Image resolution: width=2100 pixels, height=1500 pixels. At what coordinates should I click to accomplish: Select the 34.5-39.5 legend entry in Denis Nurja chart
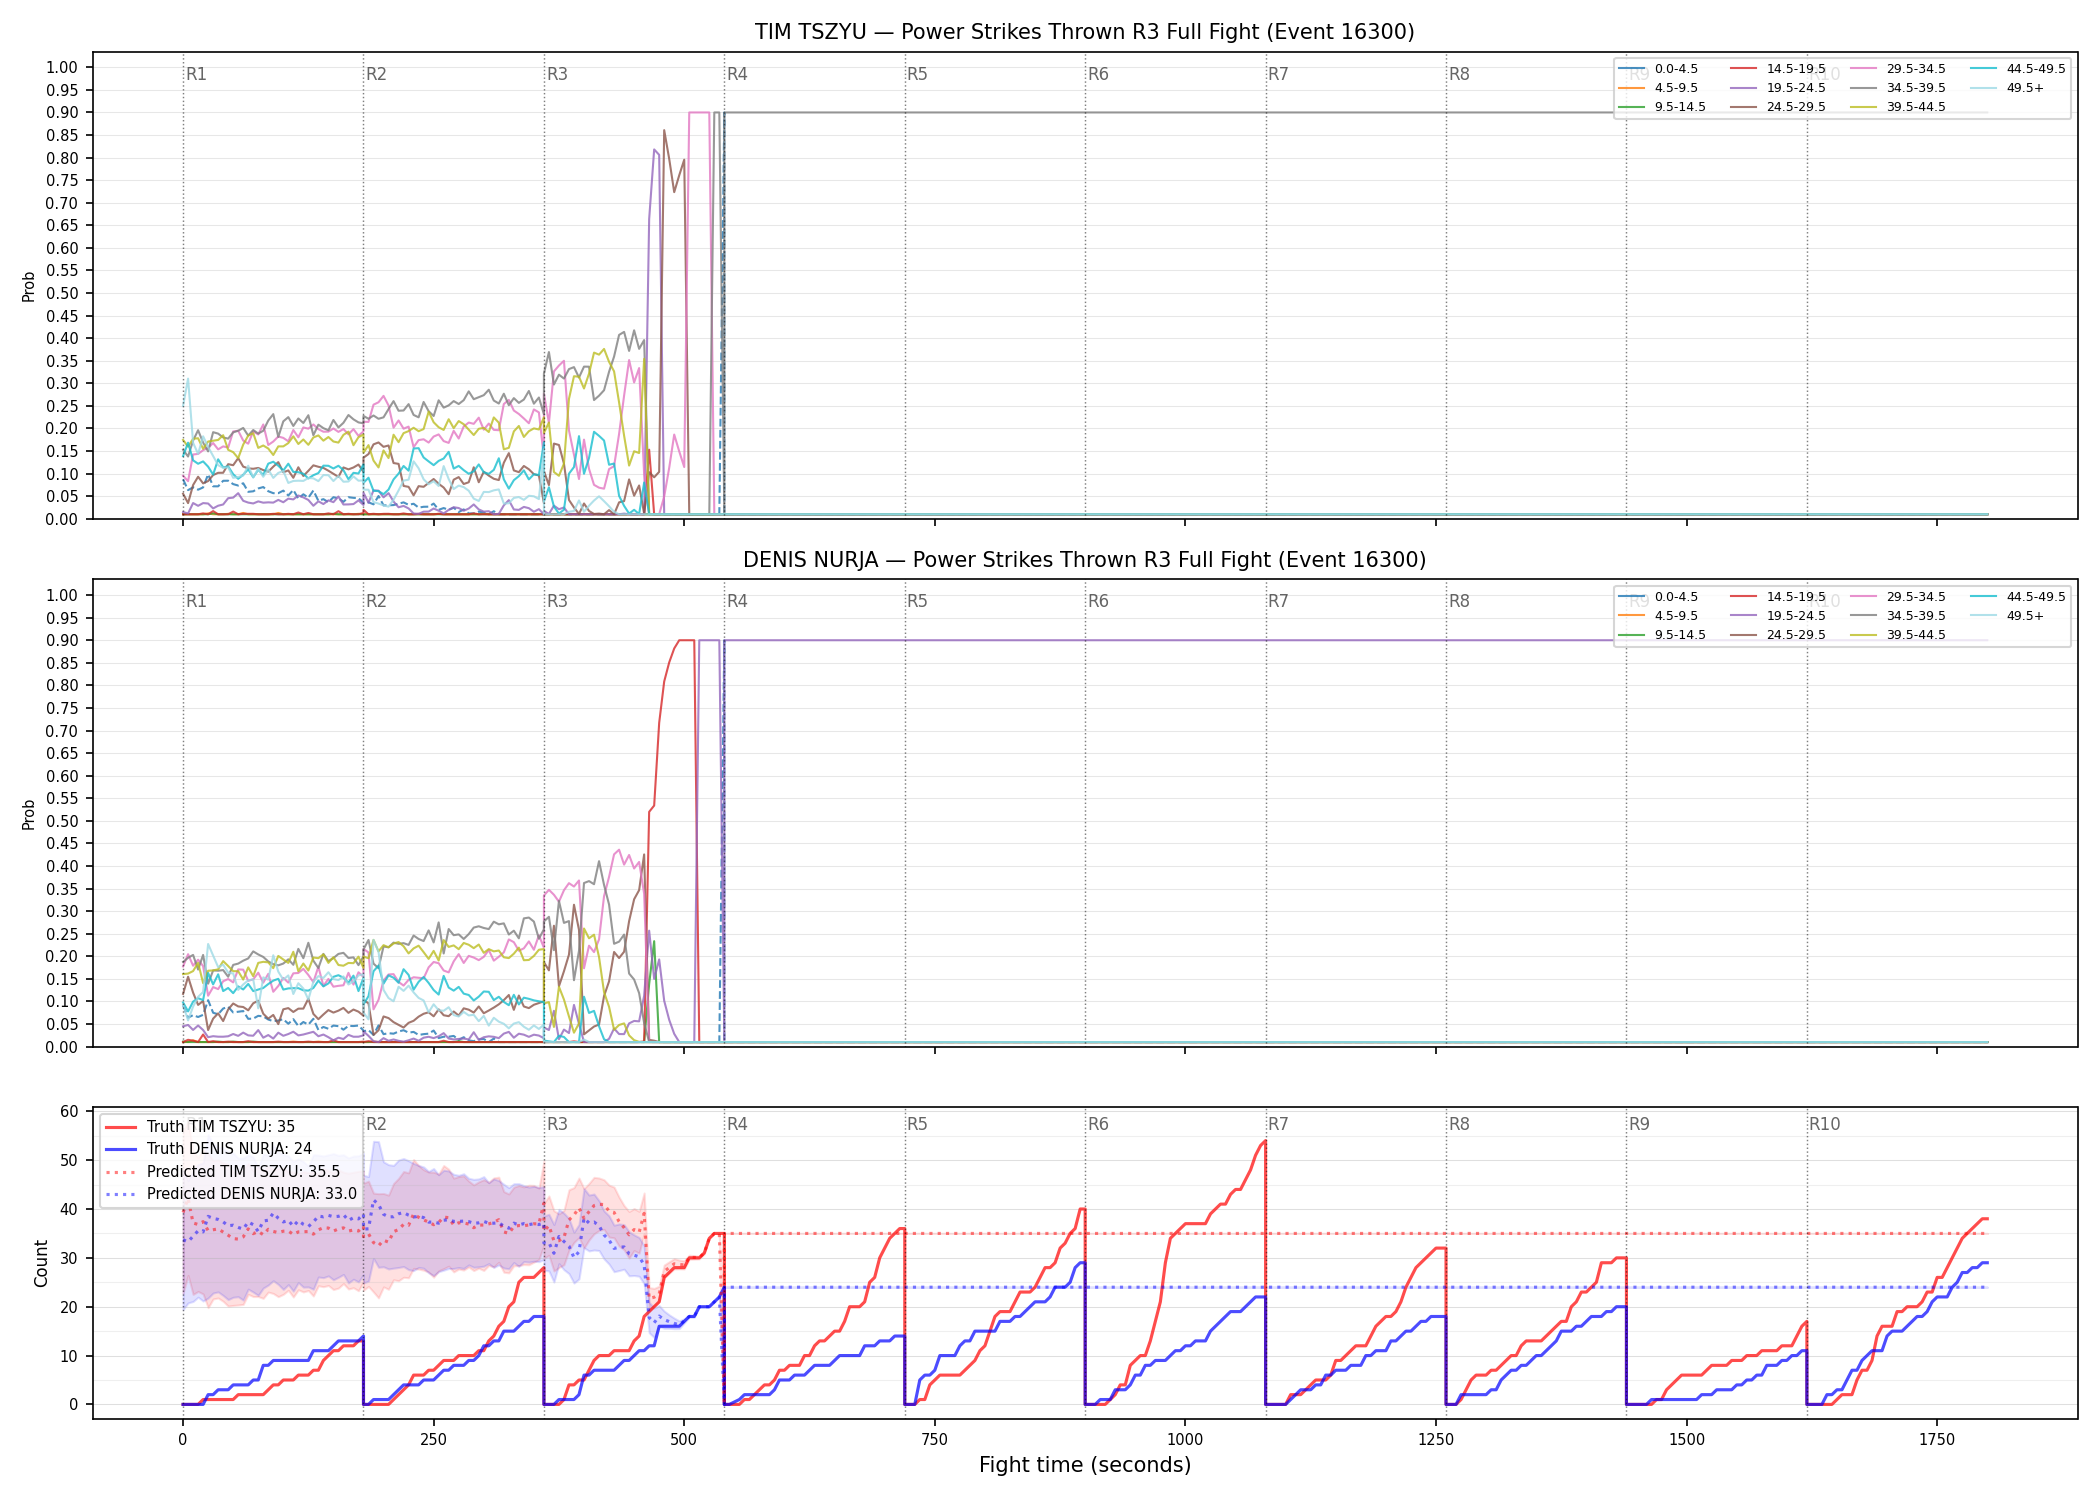click(1898, 616)
